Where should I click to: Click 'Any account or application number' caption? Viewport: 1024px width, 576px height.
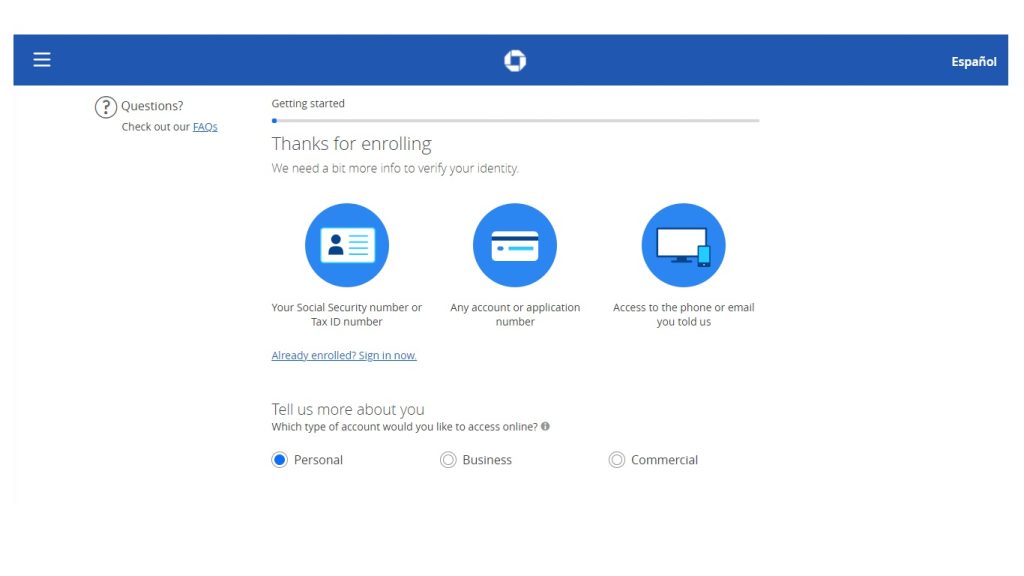tap(515, 314)
